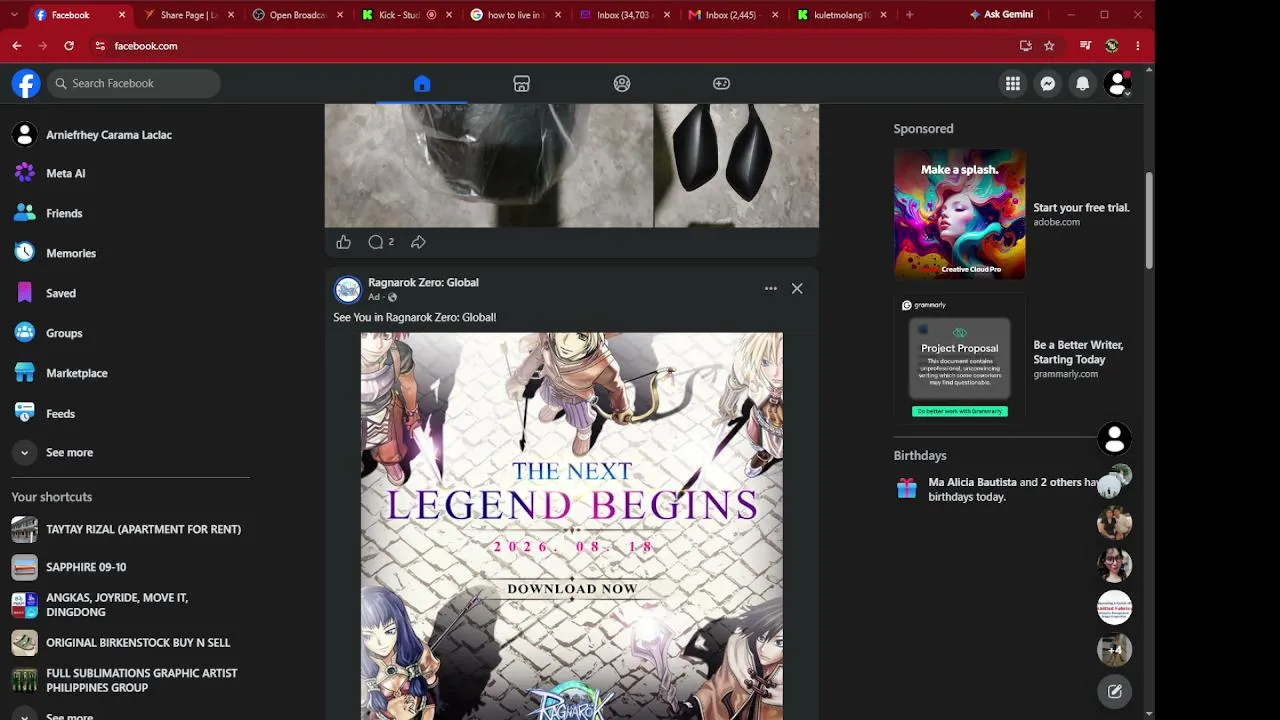The height and width of the screenshot is (720, 1280).
Task: View site information icon beside facebook.com
Action: pos(100,46)
